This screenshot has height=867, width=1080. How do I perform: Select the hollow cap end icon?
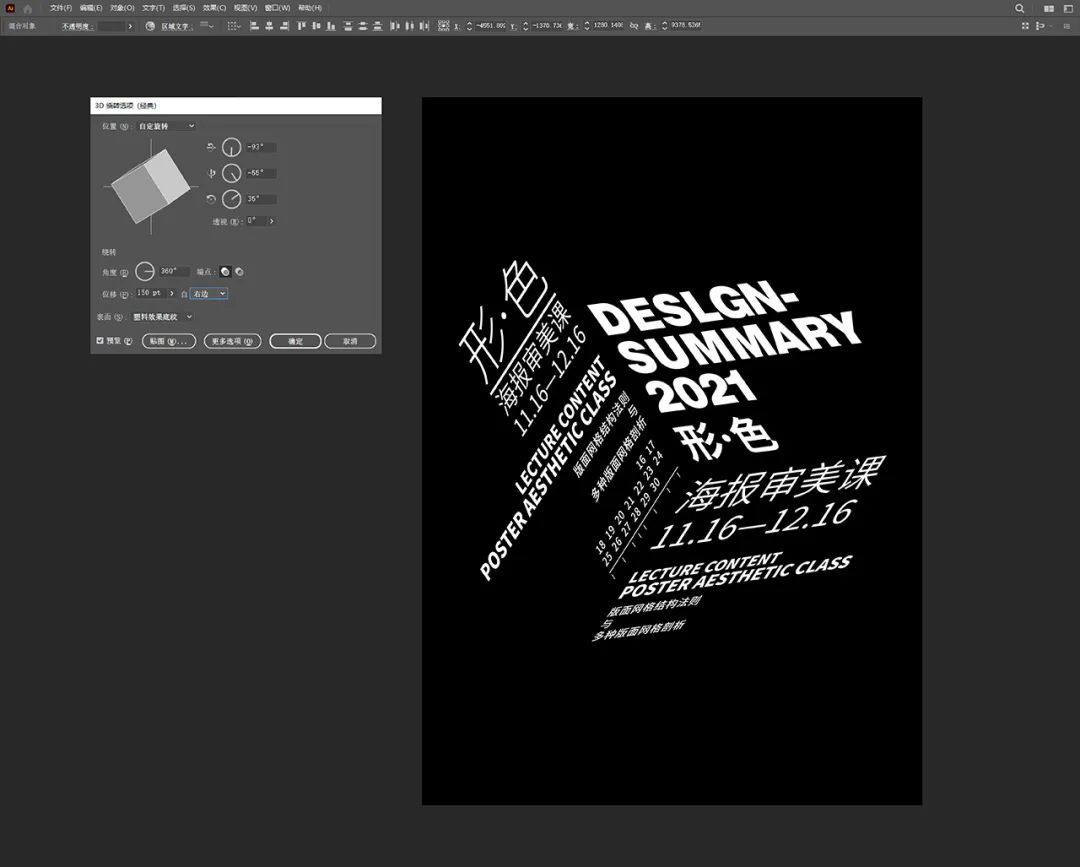[239, 271]
